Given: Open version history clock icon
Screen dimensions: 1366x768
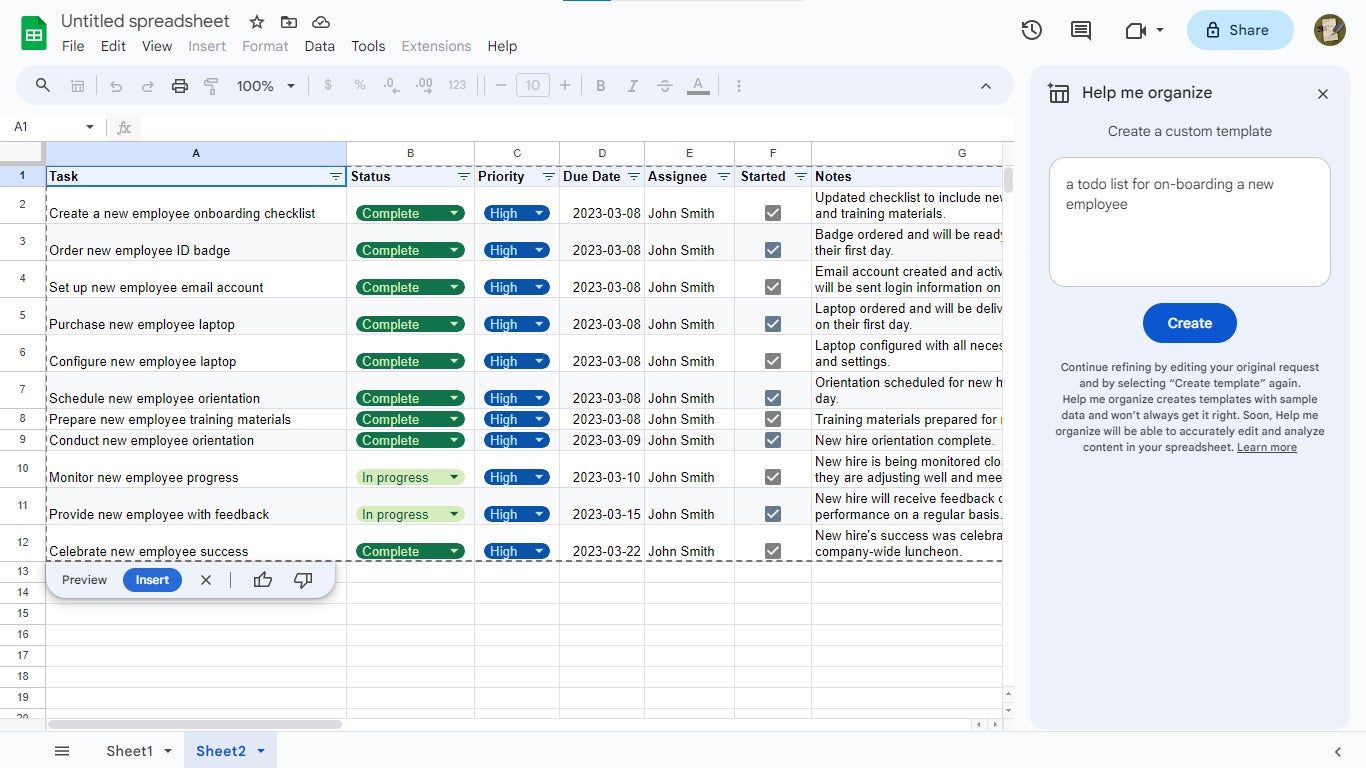Looking at the screenshot, I should point(1032,30).
